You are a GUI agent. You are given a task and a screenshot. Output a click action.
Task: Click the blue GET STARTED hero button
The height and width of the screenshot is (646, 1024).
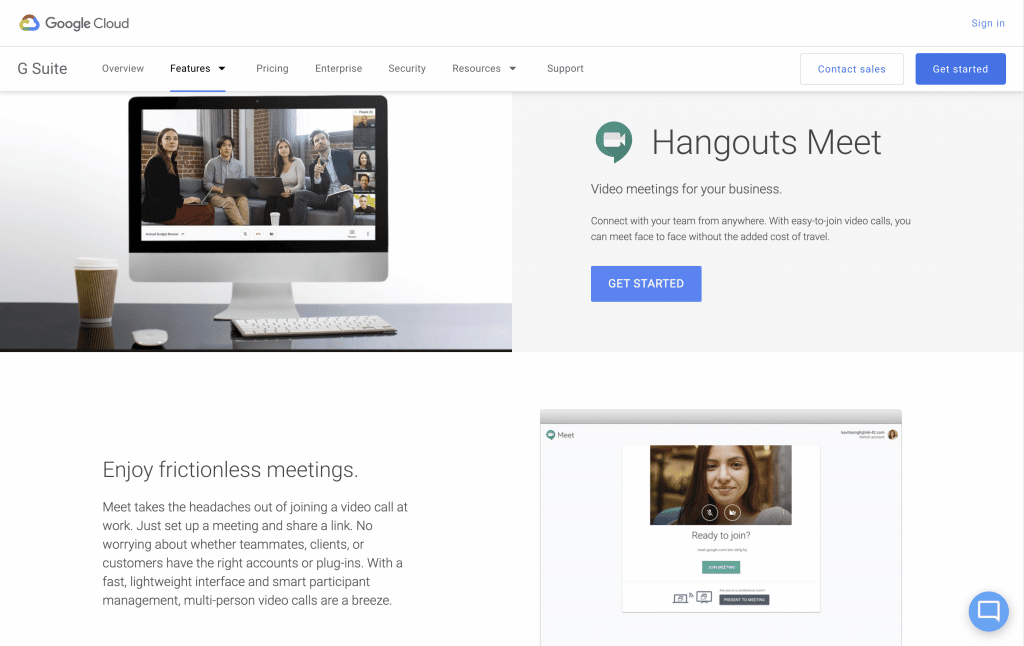646,283
